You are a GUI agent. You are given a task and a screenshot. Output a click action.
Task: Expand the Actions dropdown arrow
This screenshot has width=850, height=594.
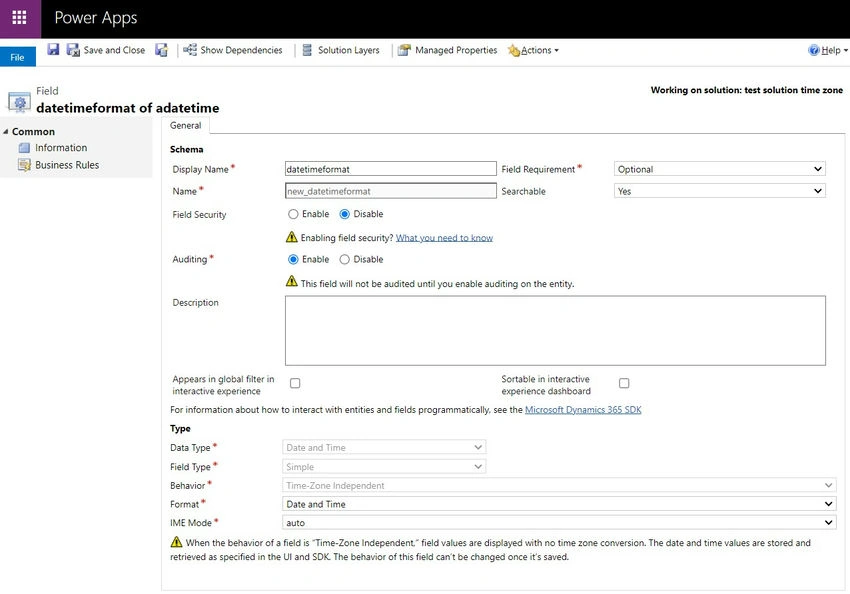point(556,50)
